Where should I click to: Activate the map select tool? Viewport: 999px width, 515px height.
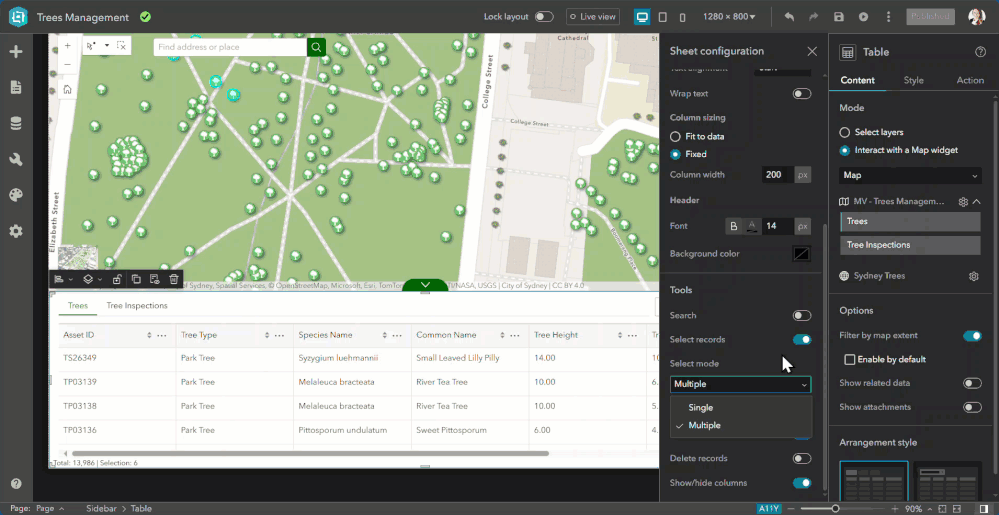click(92, 46)
